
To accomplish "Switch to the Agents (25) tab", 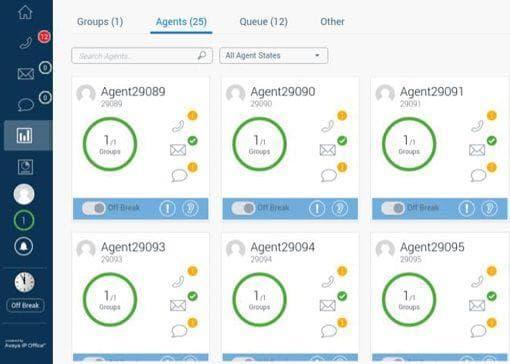I will click(x=181, y=22).
